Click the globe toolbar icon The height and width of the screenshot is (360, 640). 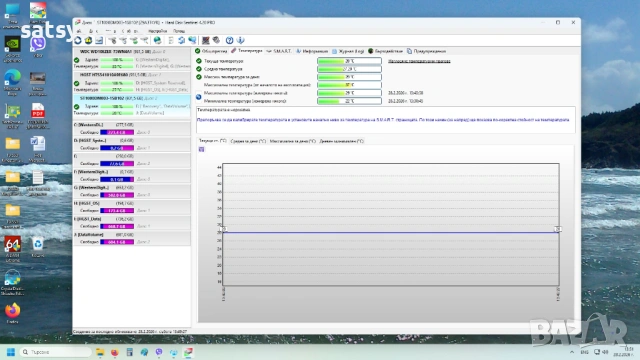click(x=157, y=40)
